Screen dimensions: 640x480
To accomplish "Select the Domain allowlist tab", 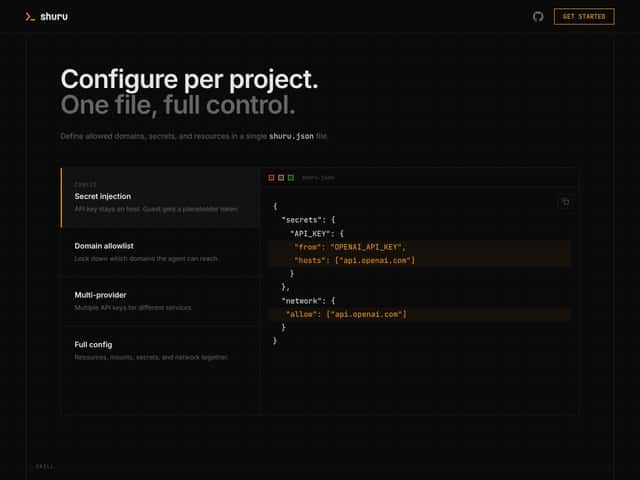I will (160, 252).
